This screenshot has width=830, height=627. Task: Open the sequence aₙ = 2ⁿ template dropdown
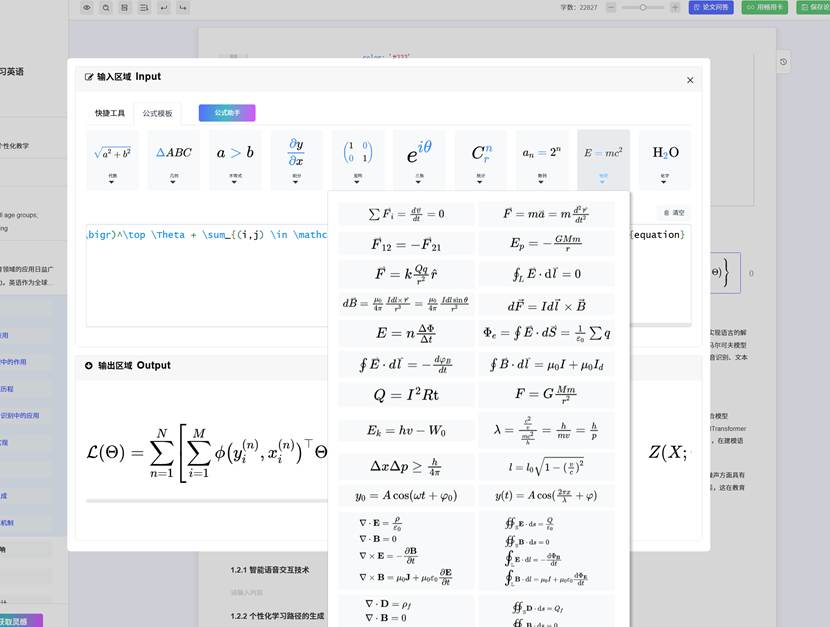click(x=542, y=160)
